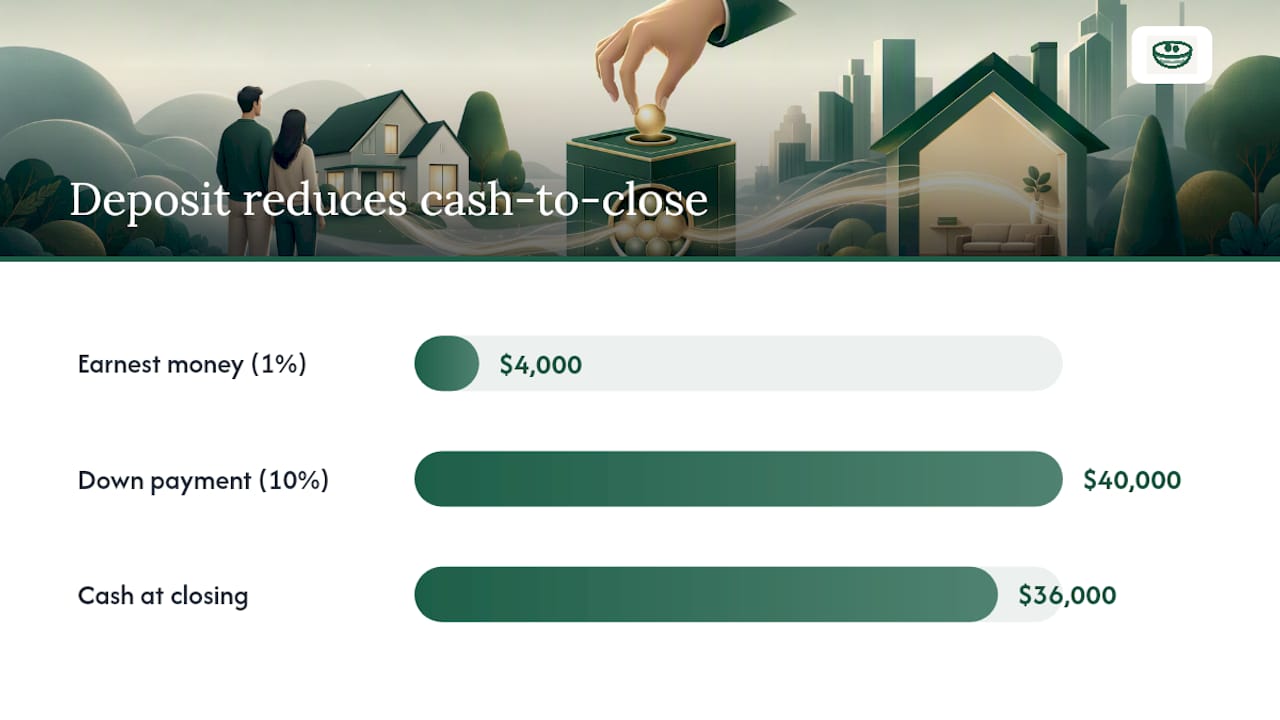Click the smiling bowl logo icon
Viewport: 1280px width, 720px height.
coord(1172,54)
